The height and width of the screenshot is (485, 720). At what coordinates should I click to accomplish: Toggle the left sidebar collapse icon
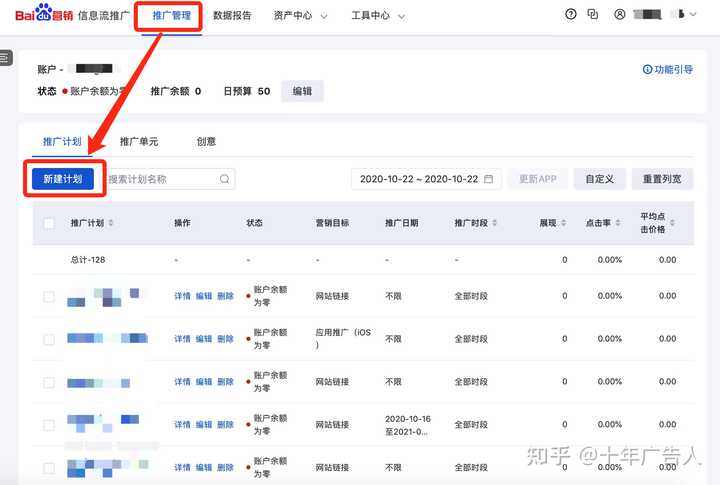(6, 58)
